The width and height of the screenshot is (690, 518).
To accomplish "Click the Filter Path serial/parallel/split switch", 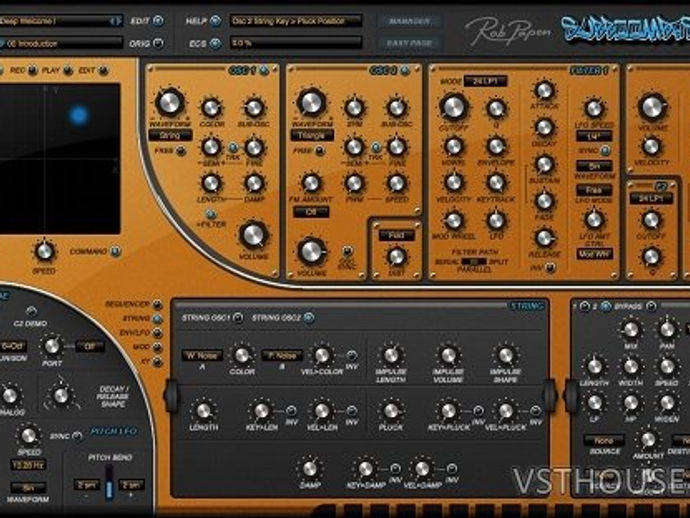I will point(474,261).
